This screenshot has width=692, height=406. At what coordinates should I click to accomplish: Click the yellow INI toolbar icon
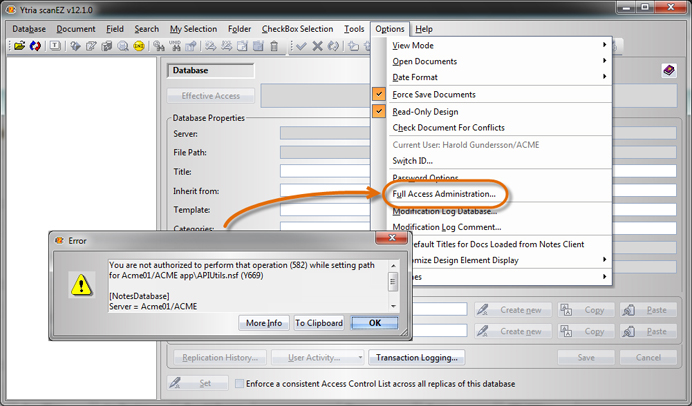pyautogui.click(x=139, y=46)
